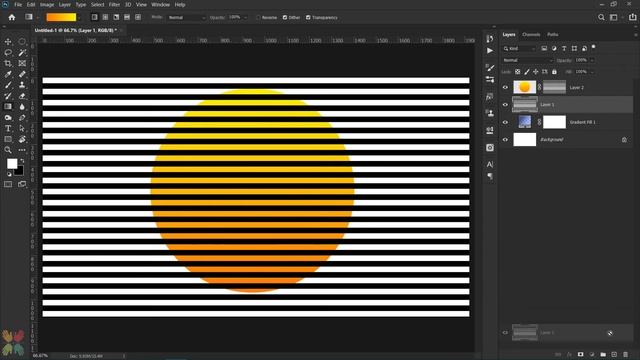Open the layer filter Kind dropdown

(519, 49)
